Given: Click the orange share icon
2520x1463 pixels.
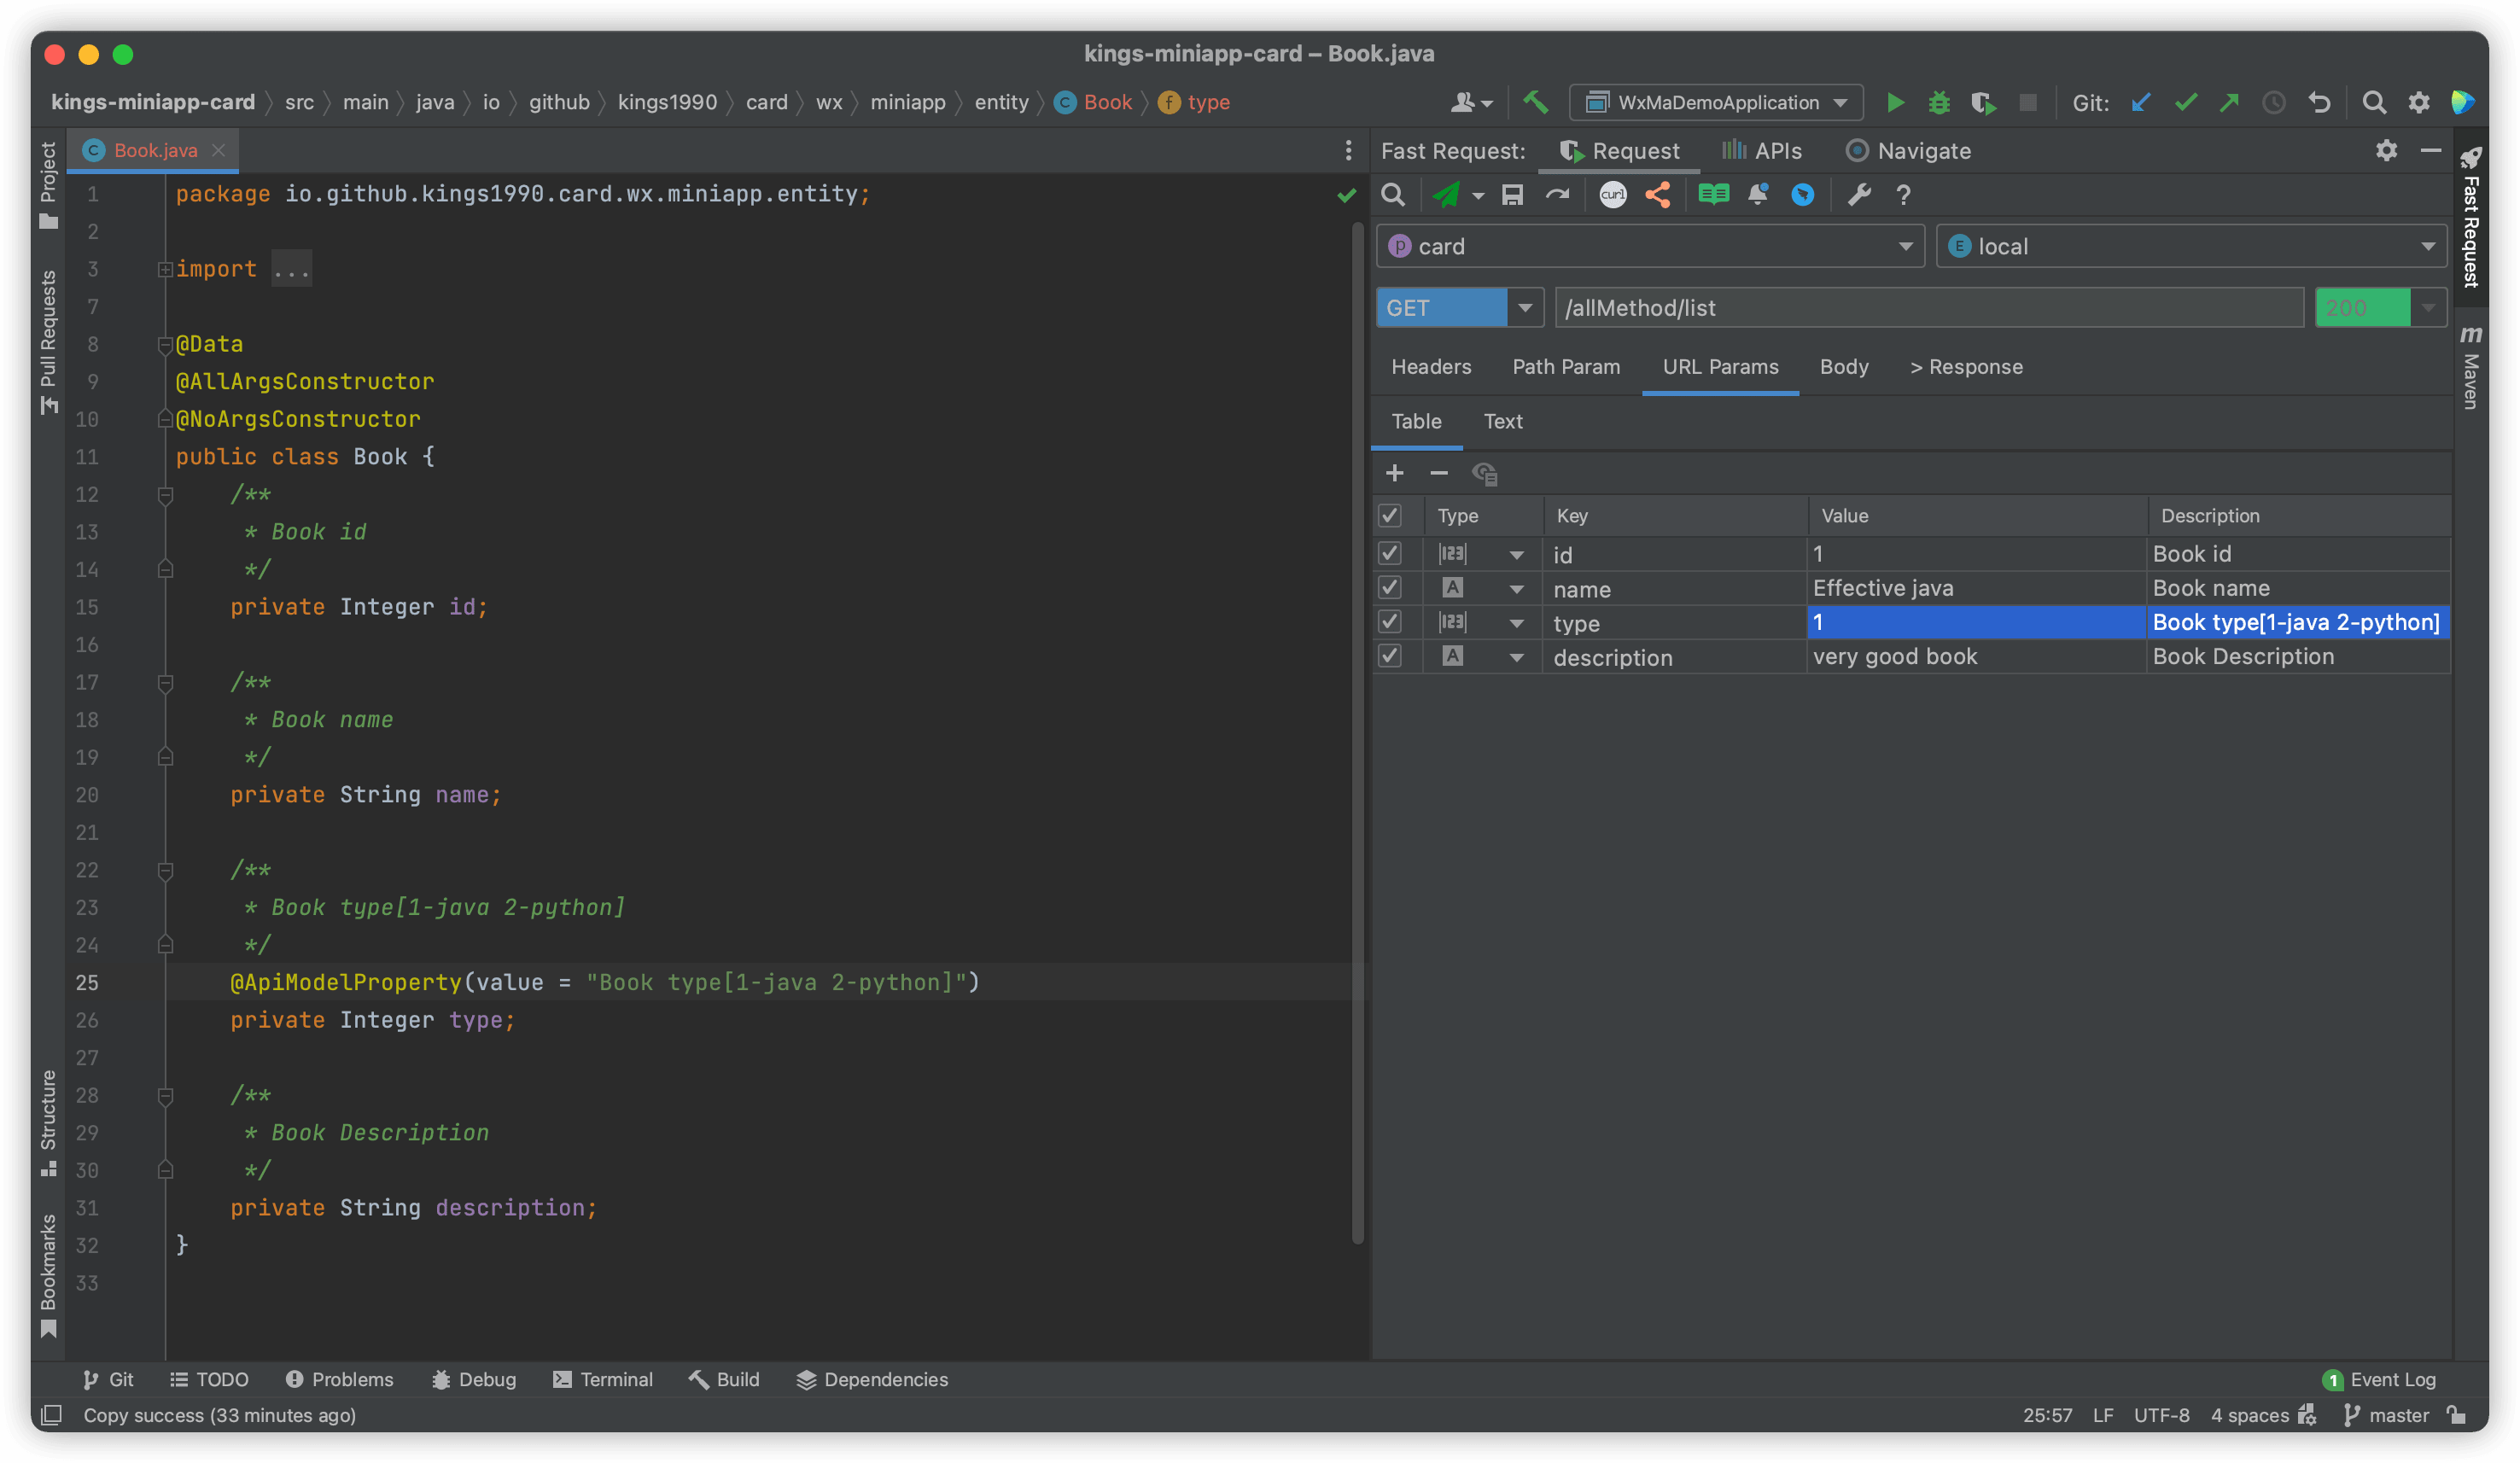Looking at the screenshot, I should coord(1657,195).
